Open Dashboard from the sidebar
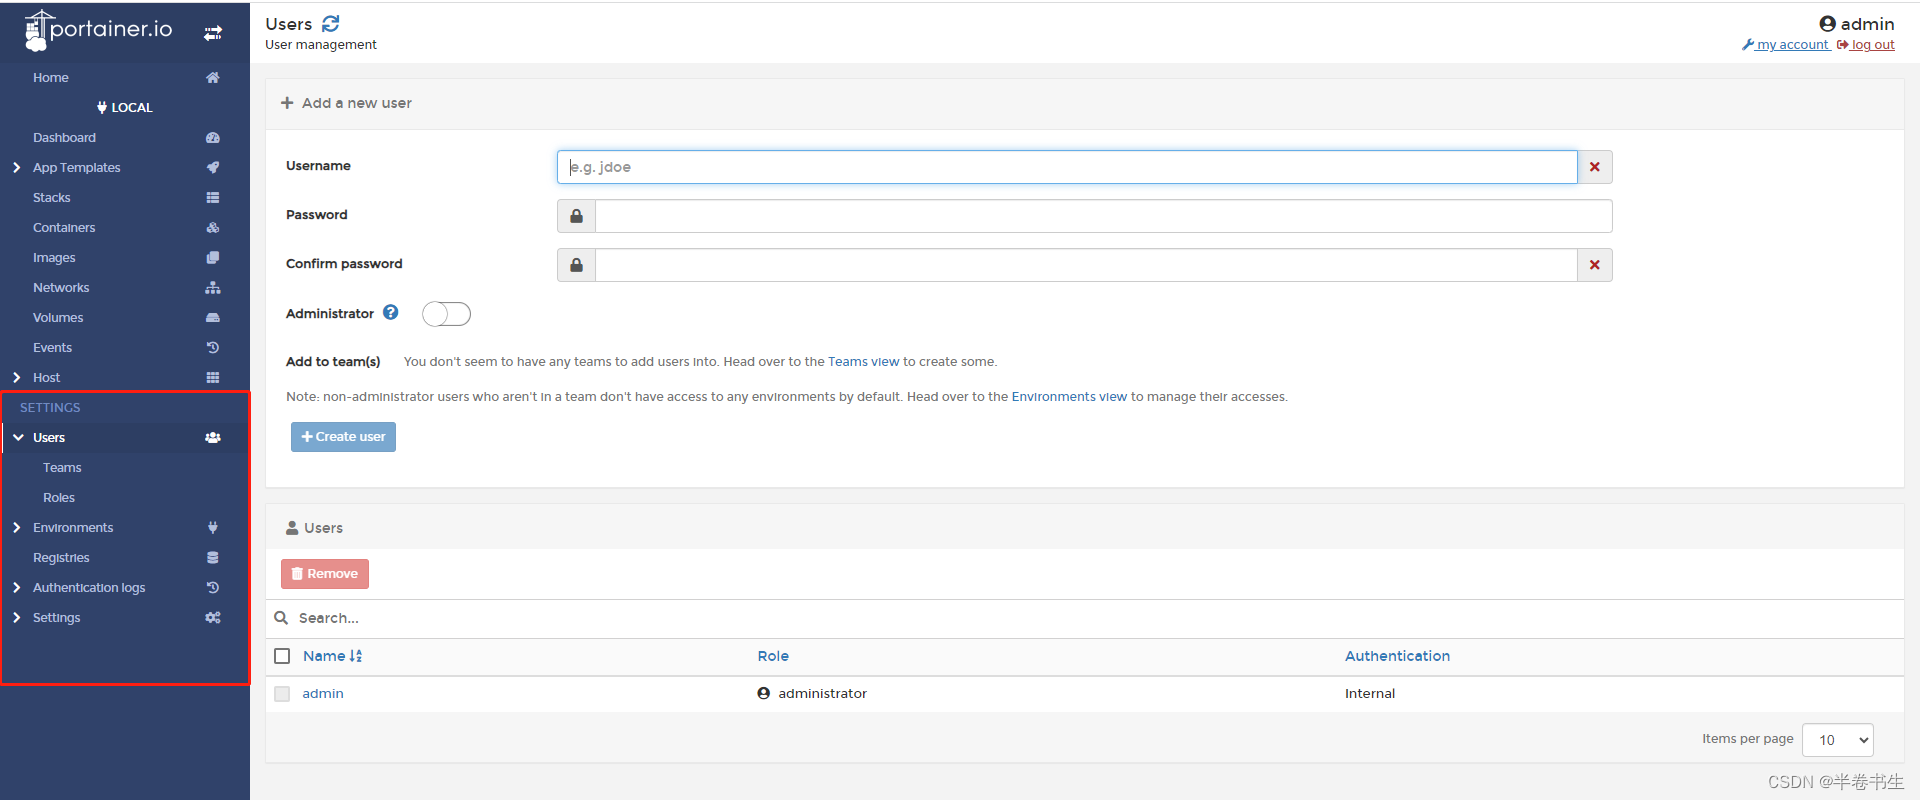Image resolution: width=1920 pixels, height=800 pixels. click(x=64, y=138)
